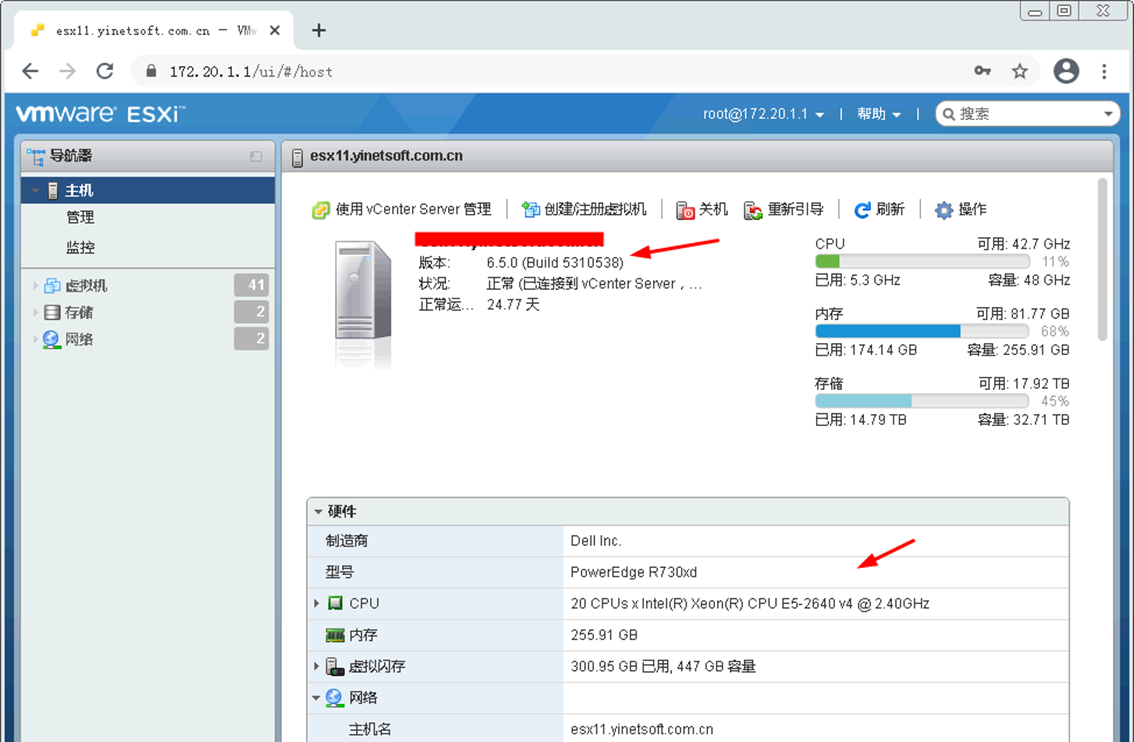
Task: Go back to the previous browser page
Action: pyautogui.click(x=30, y=71)
